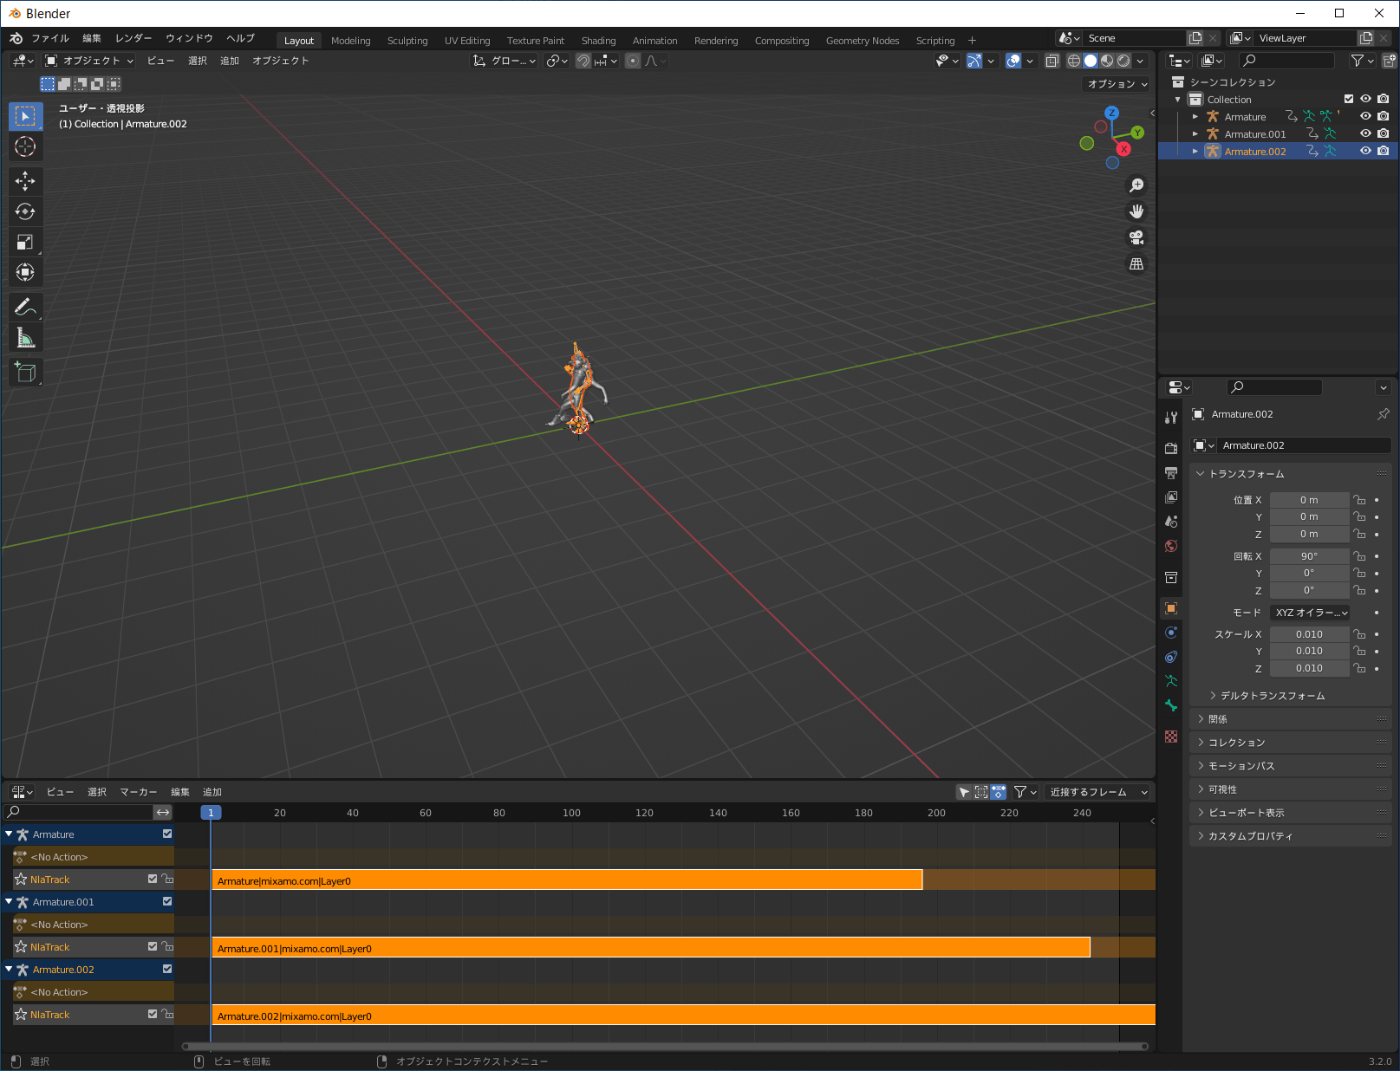The width and height of the screenshot is (1400, 1071).
Task: Switch viewport shading to rendered mode
Action: pos(1123,61)
